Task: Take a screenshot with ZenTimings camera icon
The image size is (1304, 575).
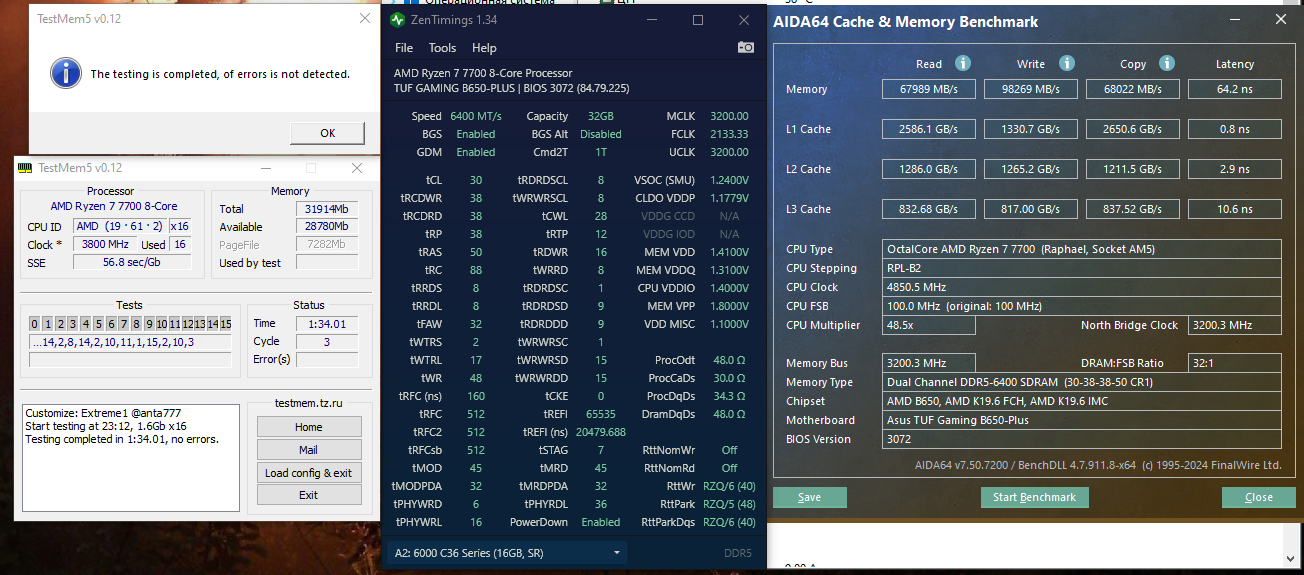Action: [x=746, y=47]
